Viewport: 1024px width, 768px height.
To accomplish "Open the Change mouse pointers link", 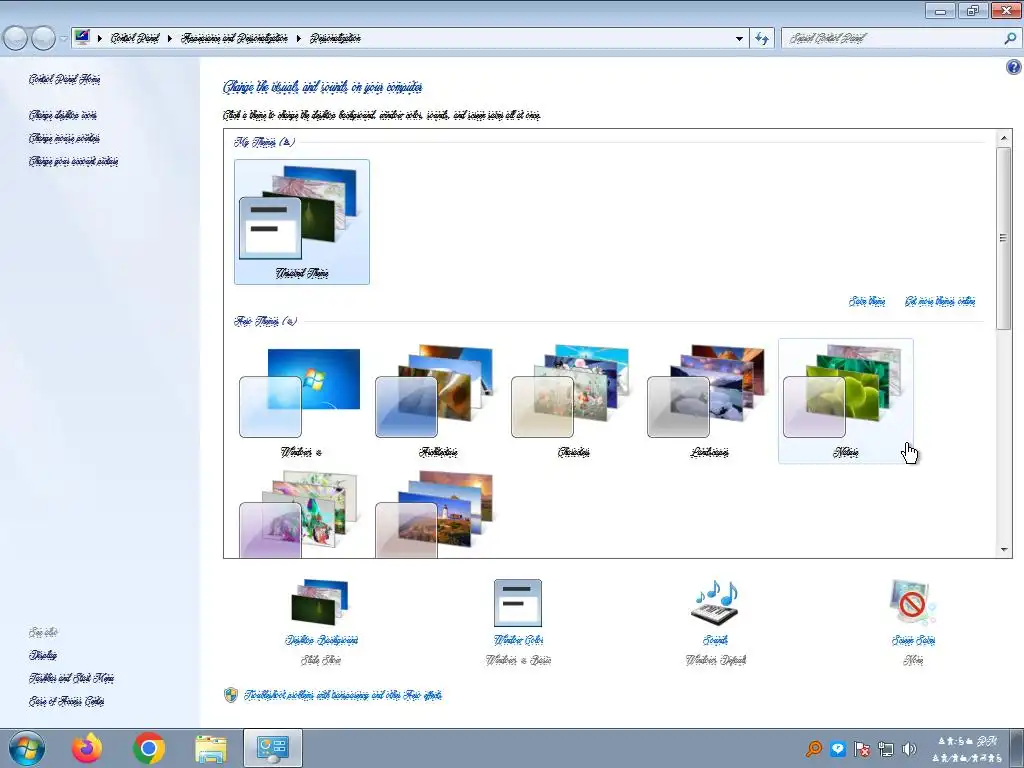I will pos(64,138).
